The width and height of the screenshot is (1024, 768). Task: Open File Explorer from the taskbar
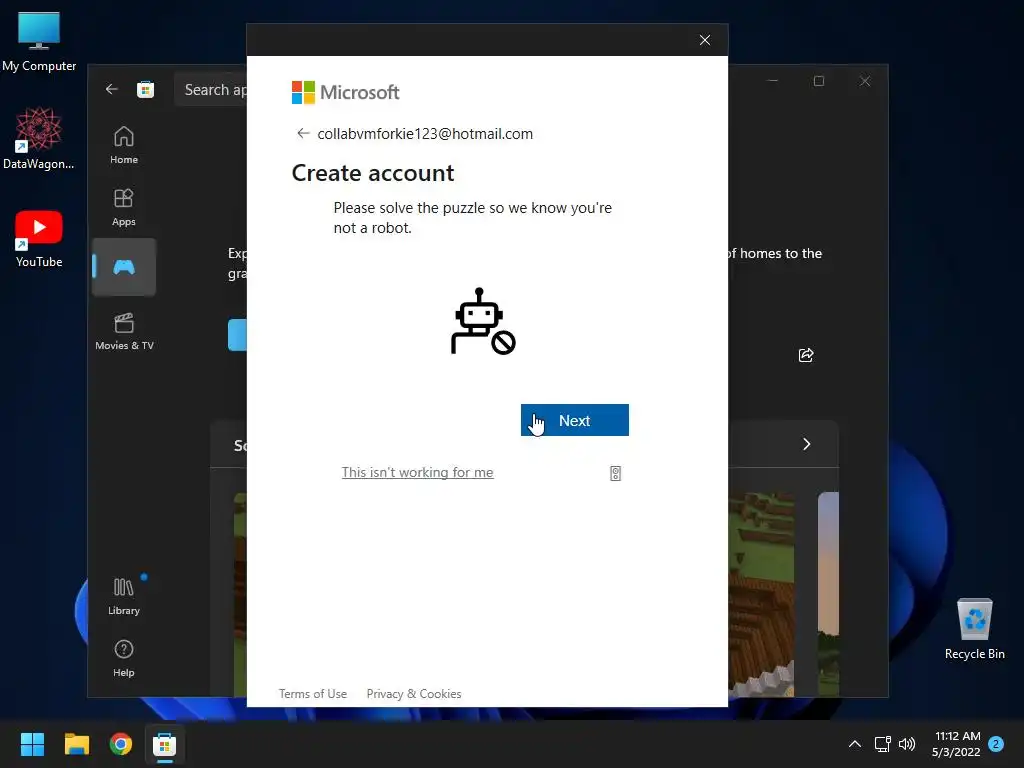click(76, 744)
